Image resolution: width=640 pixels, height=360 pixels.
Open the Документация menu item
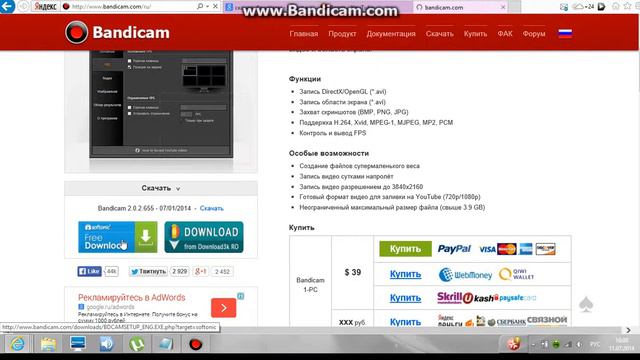[x=391, y=34]
